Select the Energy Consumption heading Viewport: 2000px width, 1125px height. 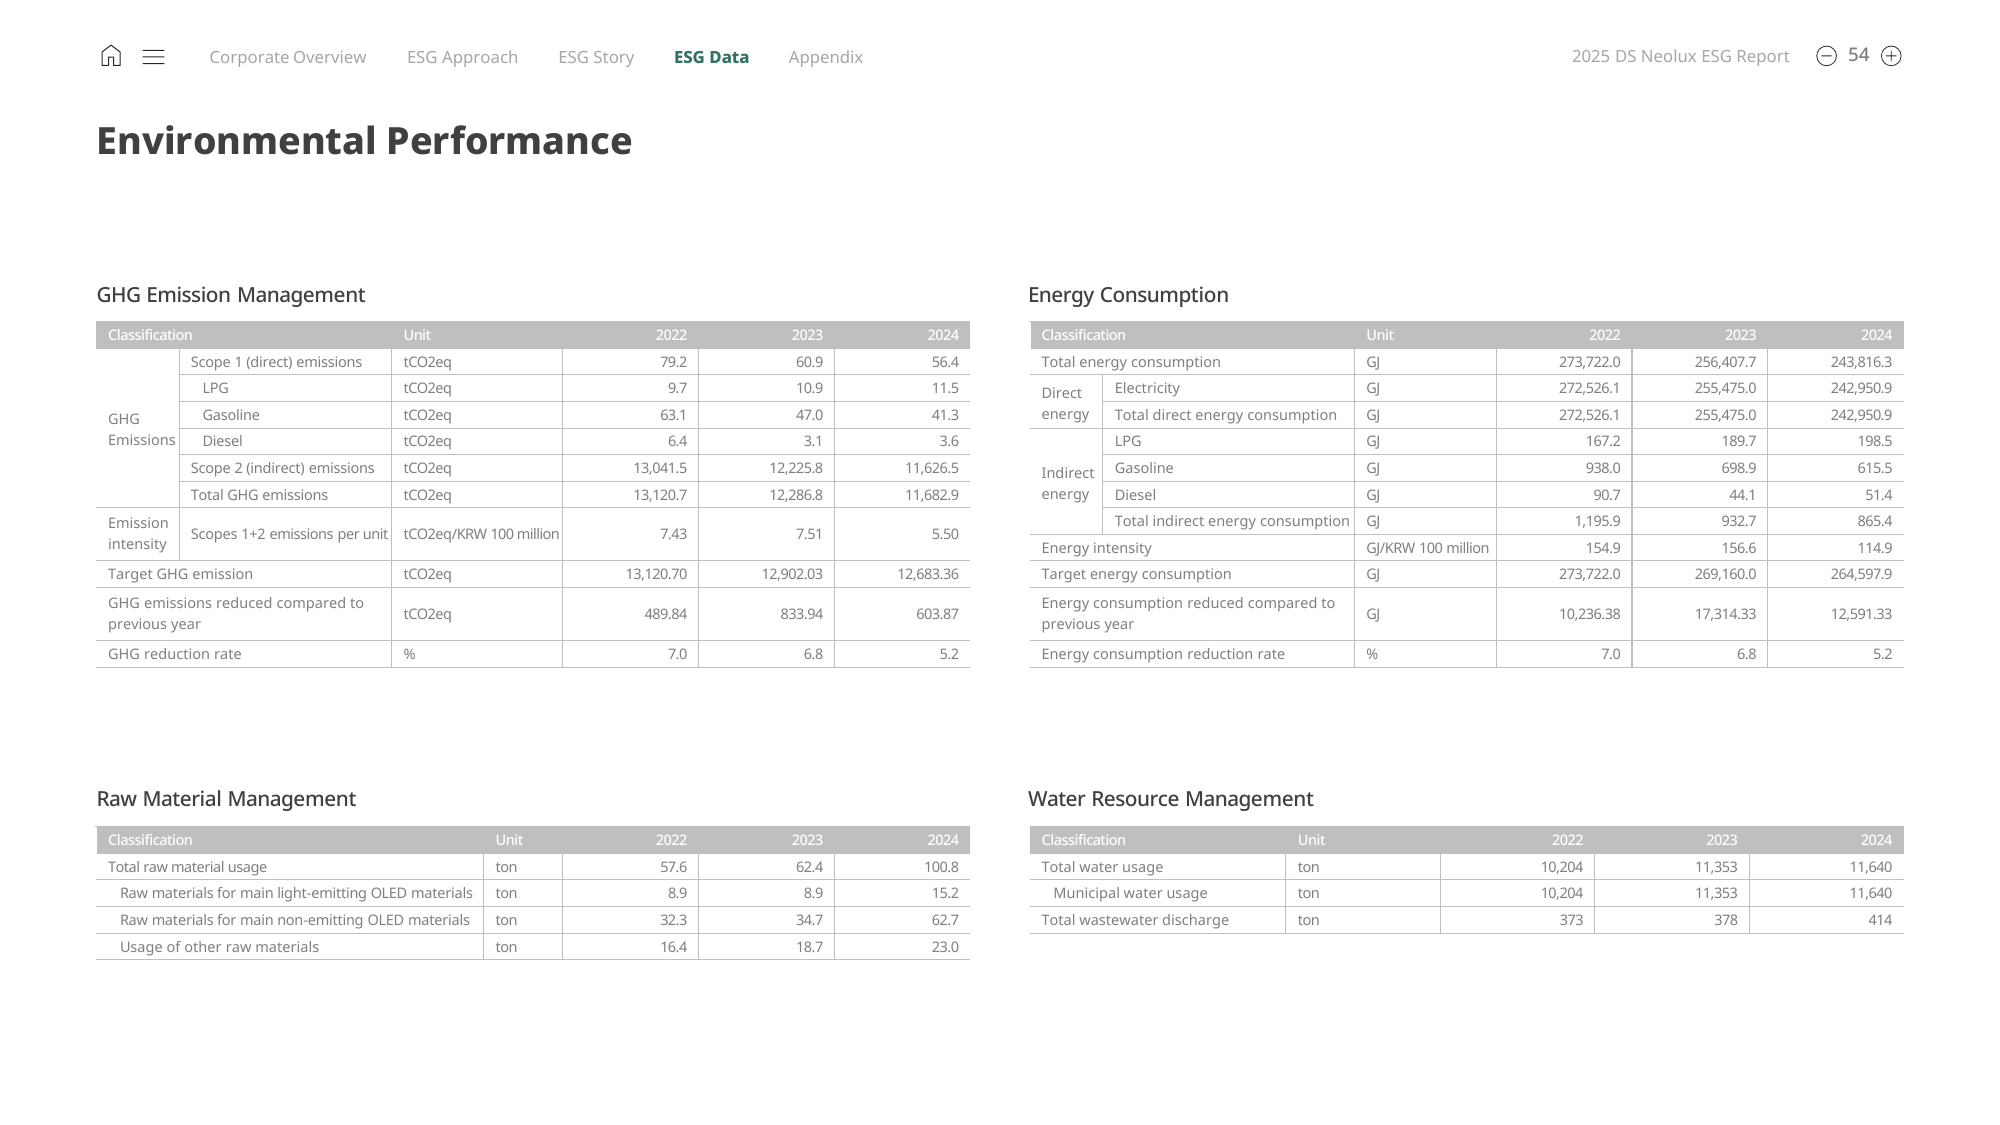click(1128, 295)
